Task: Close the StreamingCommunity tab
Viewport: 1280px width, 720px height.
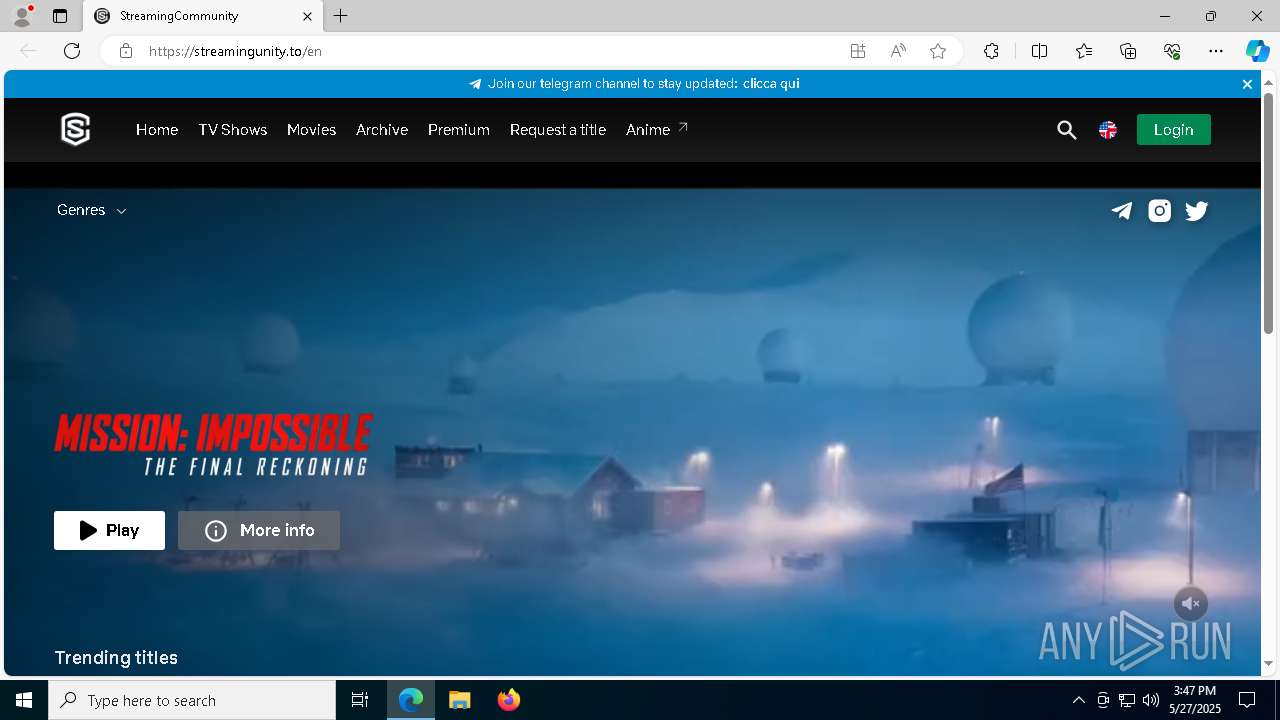Action: tap(308, 16)
